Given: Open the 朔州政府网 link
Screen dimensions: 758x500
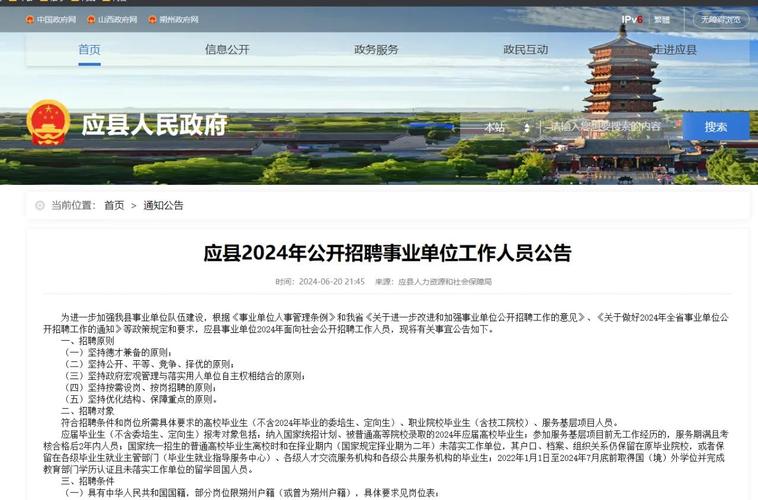Looking at the screenshot, I should click(179, 20).
